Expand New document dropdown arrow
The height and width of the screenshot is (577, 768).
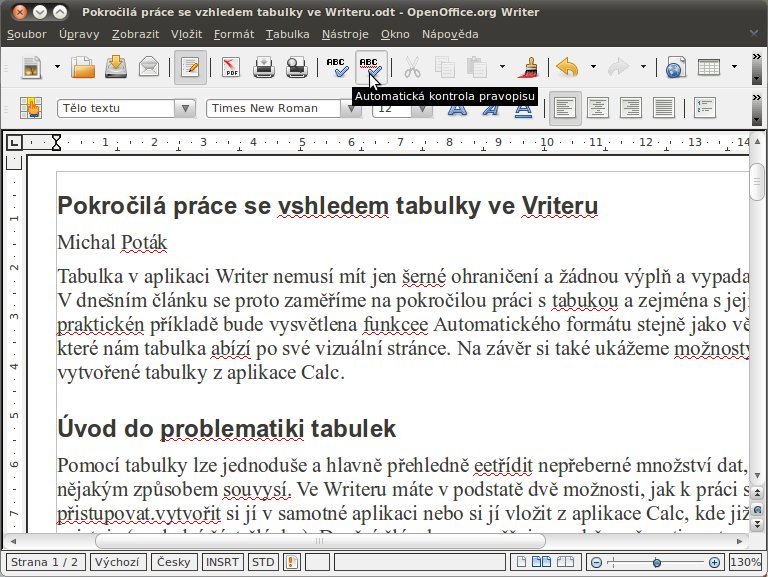pyautogui.click(x=57, y=67)
